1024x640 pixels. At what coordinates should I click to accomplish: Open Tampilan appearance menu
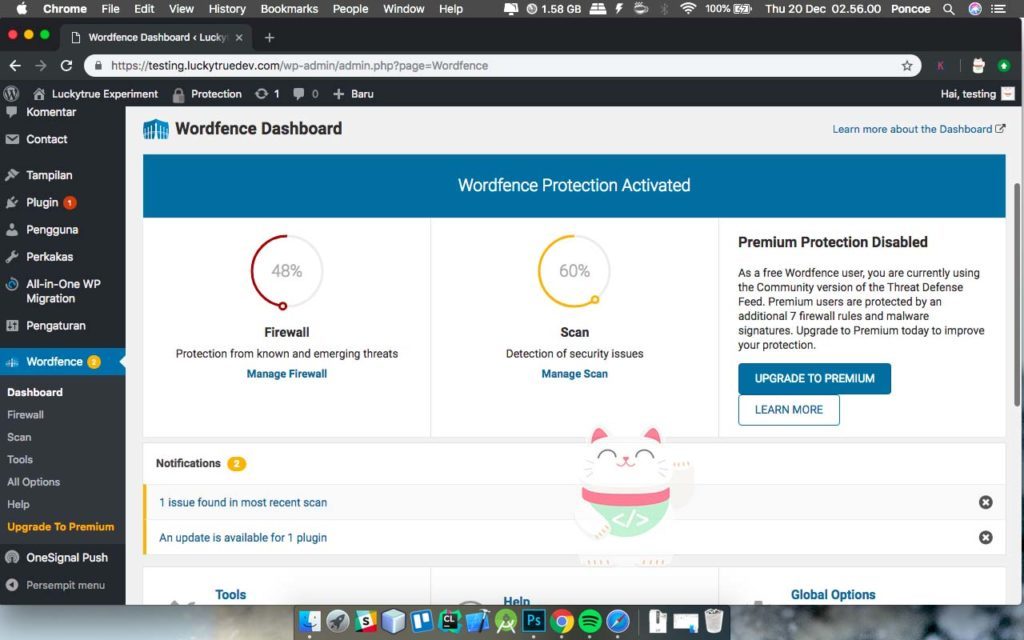49,175
